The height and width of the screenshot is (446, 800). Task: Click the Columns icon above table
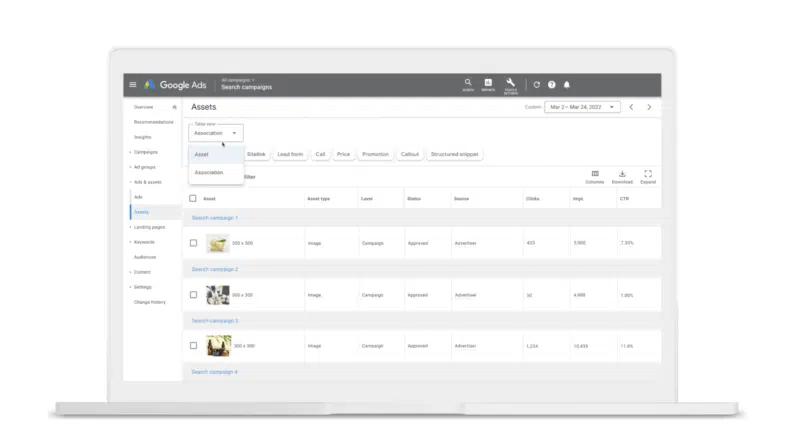tap(595, 175)
